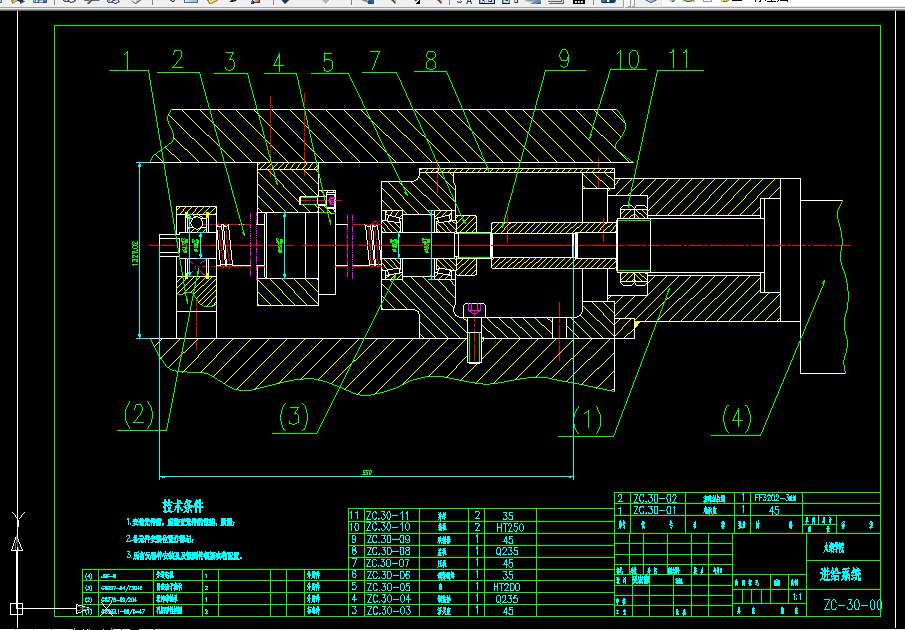This screenshot has width=905, height=630.
Task: Click part code ZC.30-05 in parts list
Action: 388,587
